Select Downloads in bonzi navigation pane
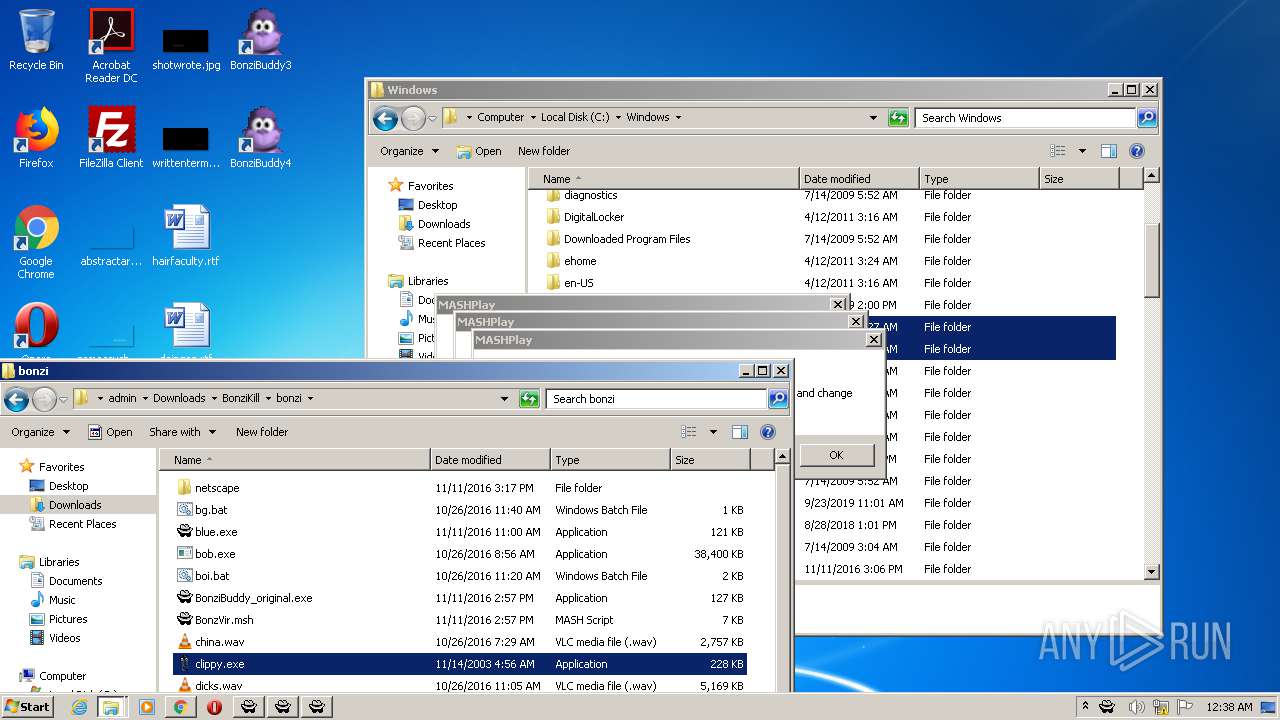The width and height of the screenshot is (1280, 720). (75, 505)
